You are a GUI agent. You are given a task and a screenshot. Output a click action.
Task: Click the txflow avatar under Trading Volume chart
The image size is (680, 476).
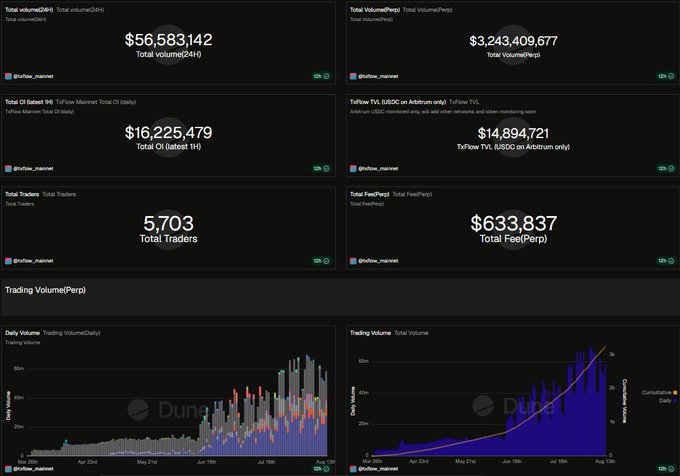pyautogui.click(x=353, y=469)
